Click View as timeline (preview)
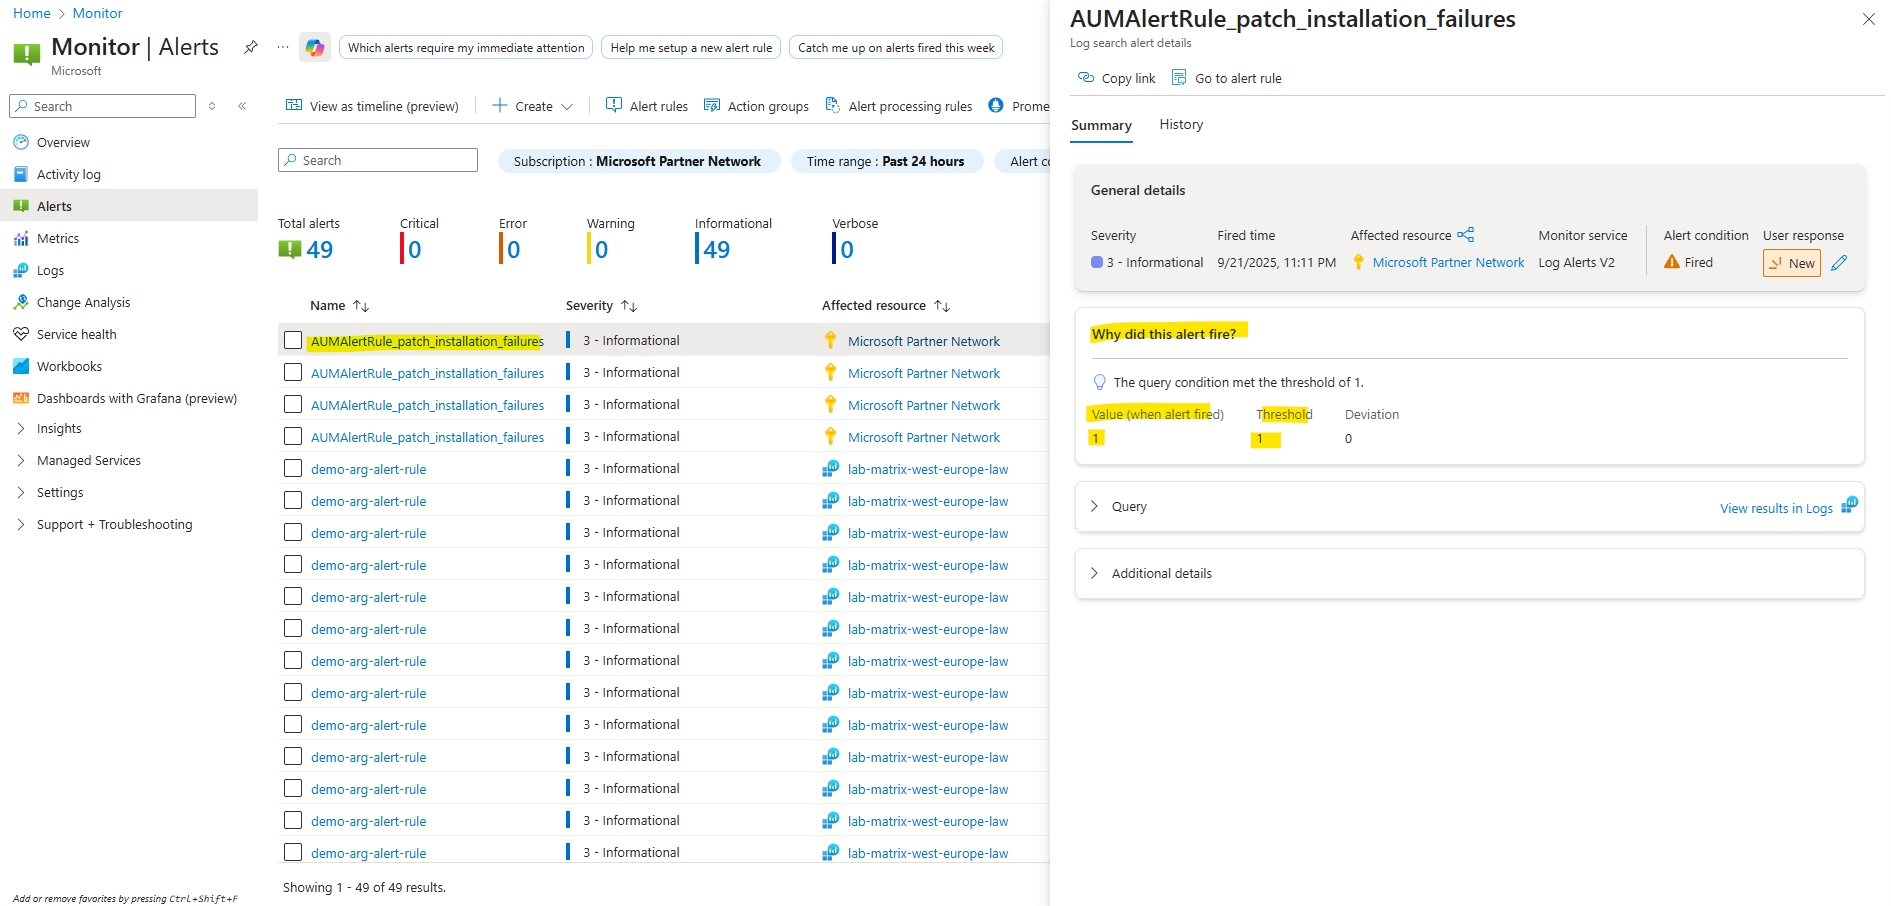 (373, 106)
